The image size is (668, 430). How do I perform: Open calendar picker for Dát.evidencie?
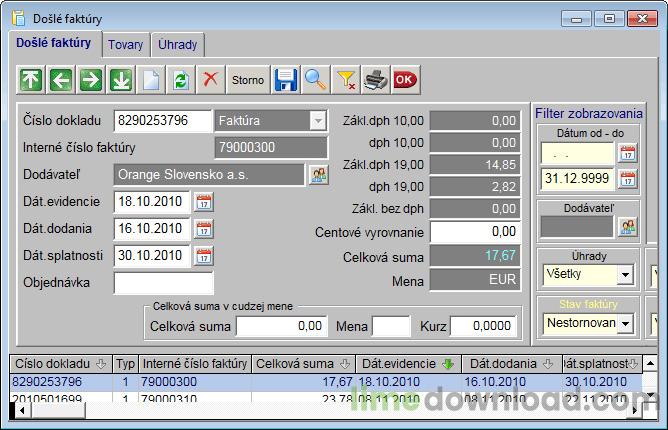[204, 202]
